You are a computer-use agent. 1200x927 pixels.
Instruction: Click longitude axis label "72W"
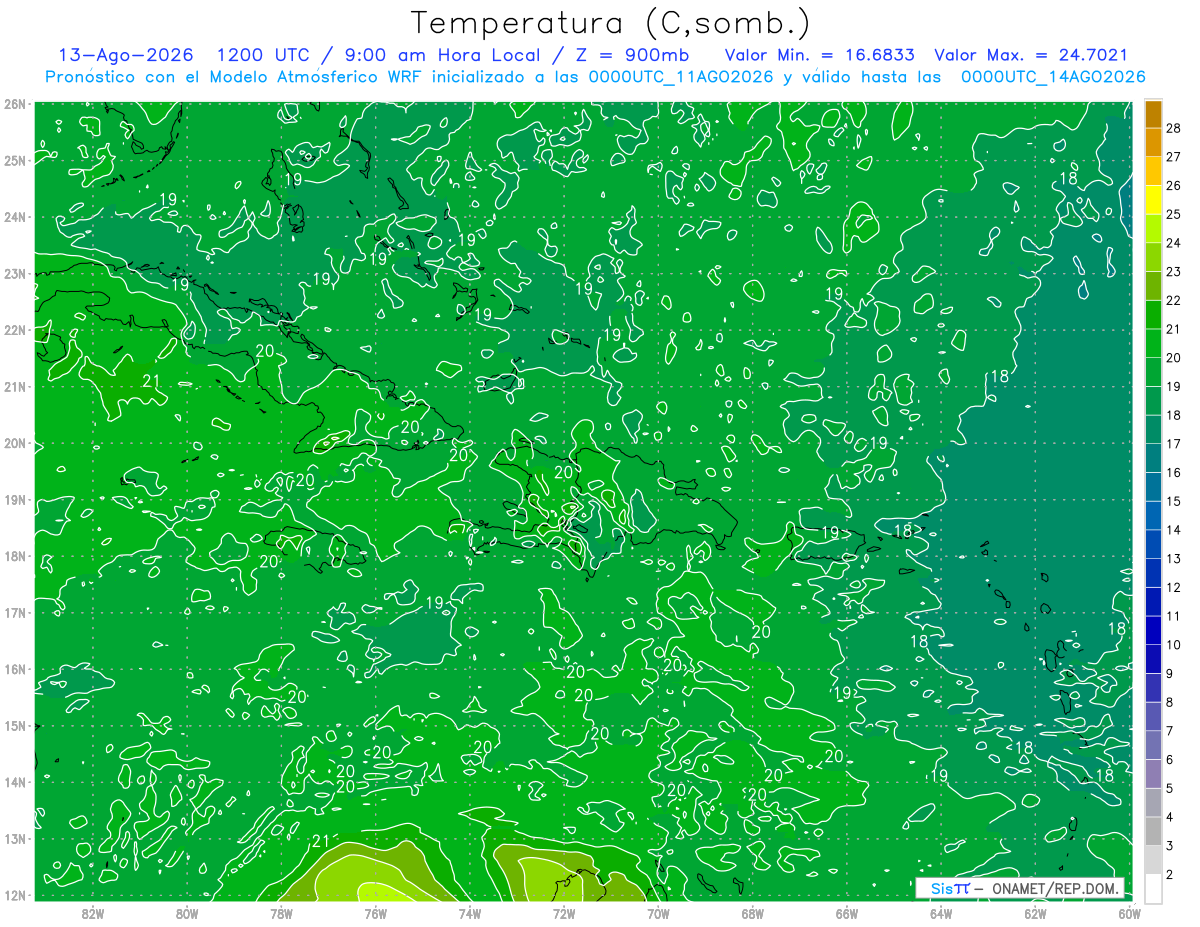pos(564,913)
